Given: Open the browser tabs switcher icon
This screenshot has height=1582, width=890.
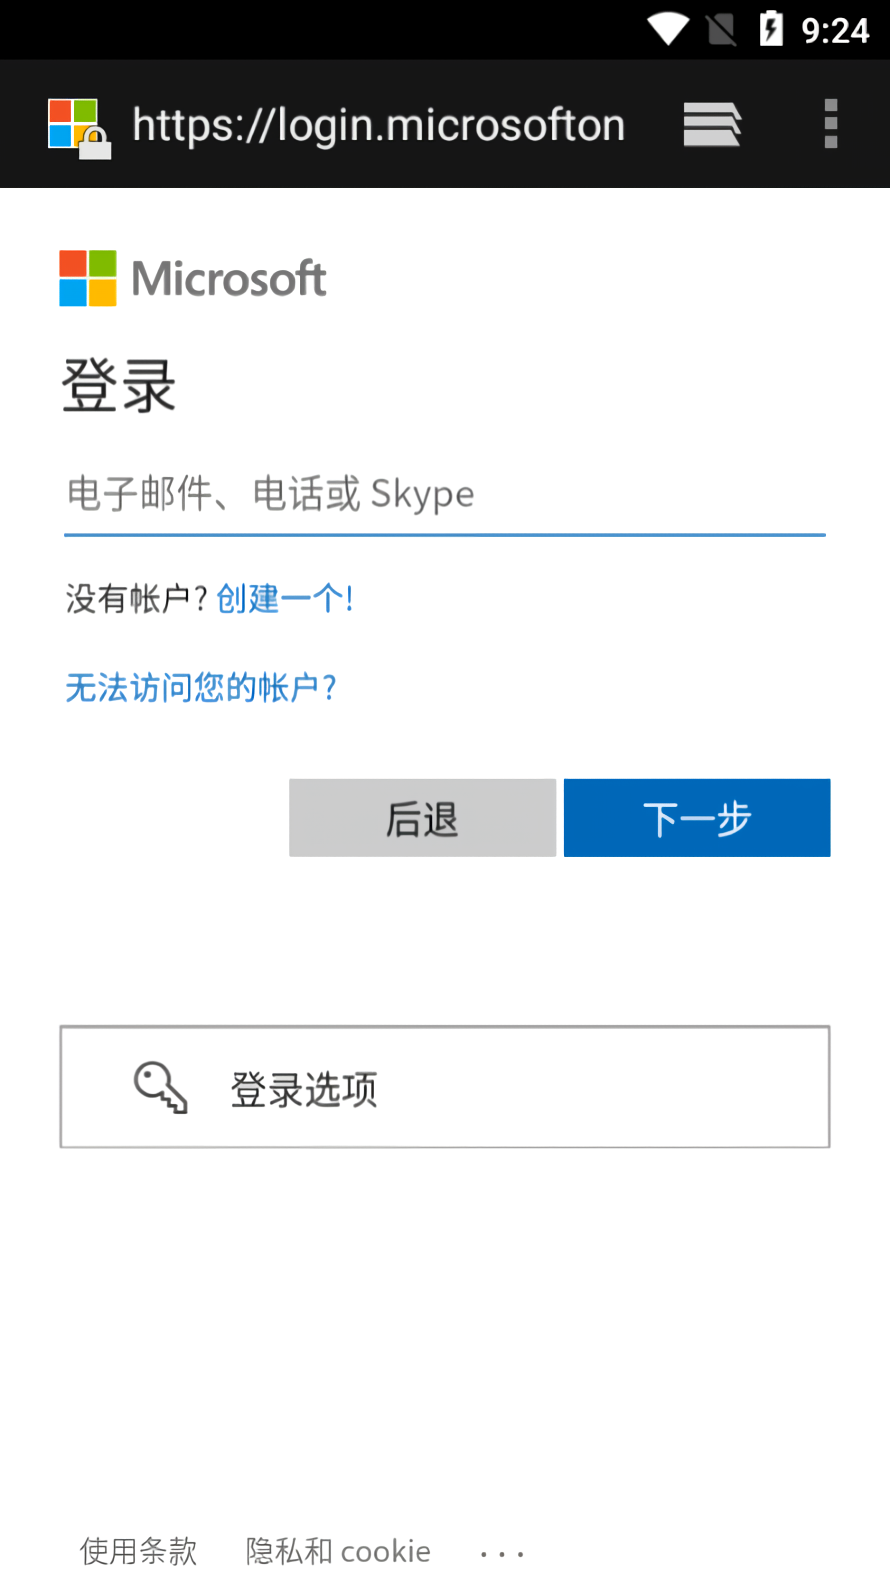Looking at the screenshot, I should [711, 123].
